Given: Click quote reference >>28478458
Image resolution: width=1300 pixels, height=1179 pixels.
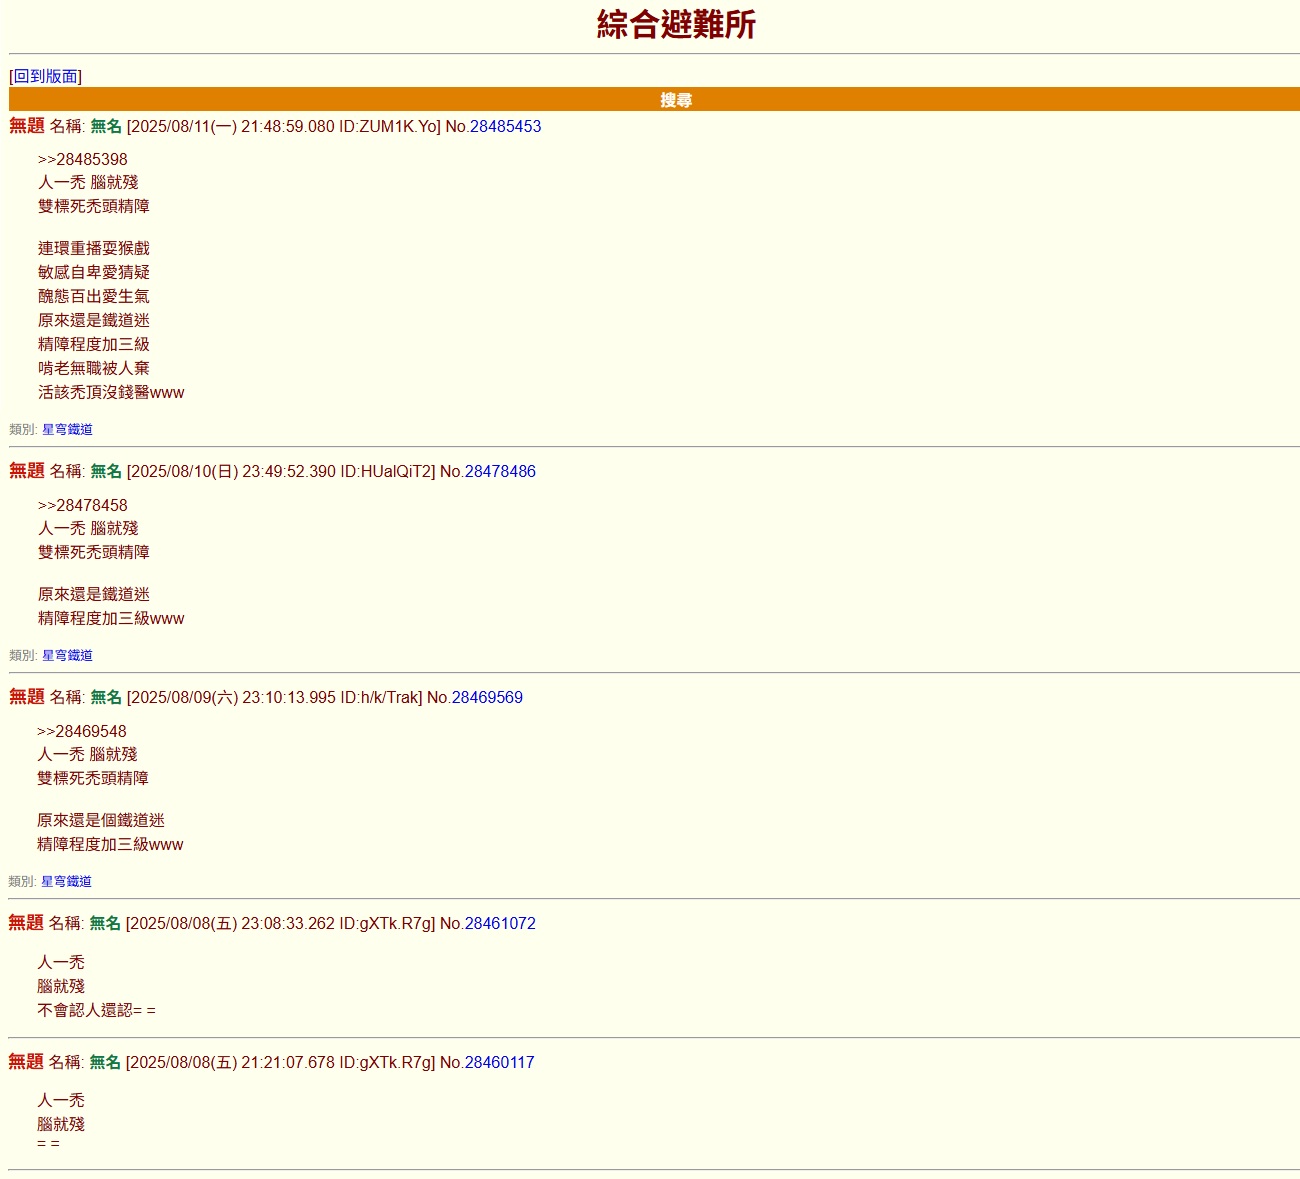Looking at the screenshot, I should pos(83,505).
